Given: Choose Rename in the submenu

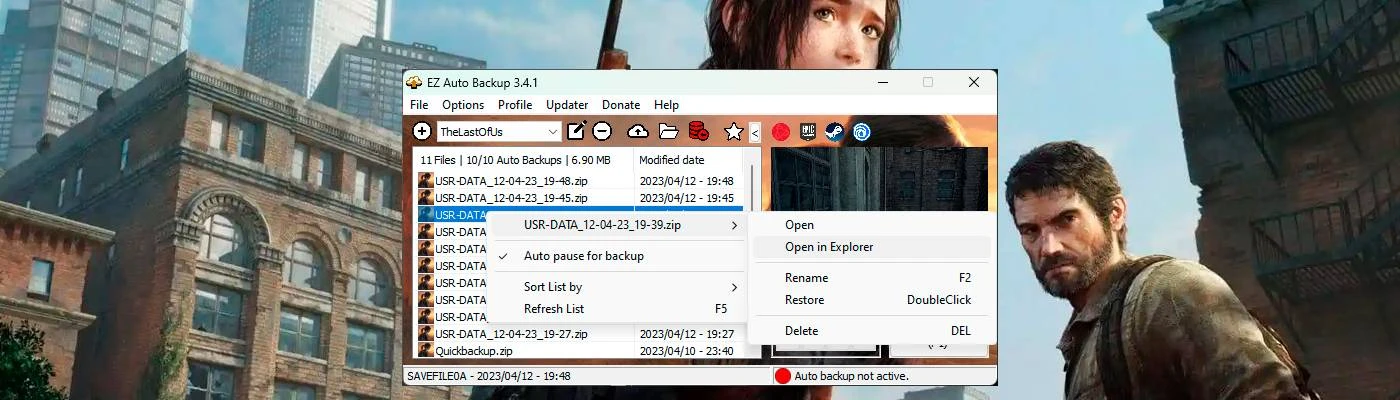Looking at the screenshot, I should 873,278.
